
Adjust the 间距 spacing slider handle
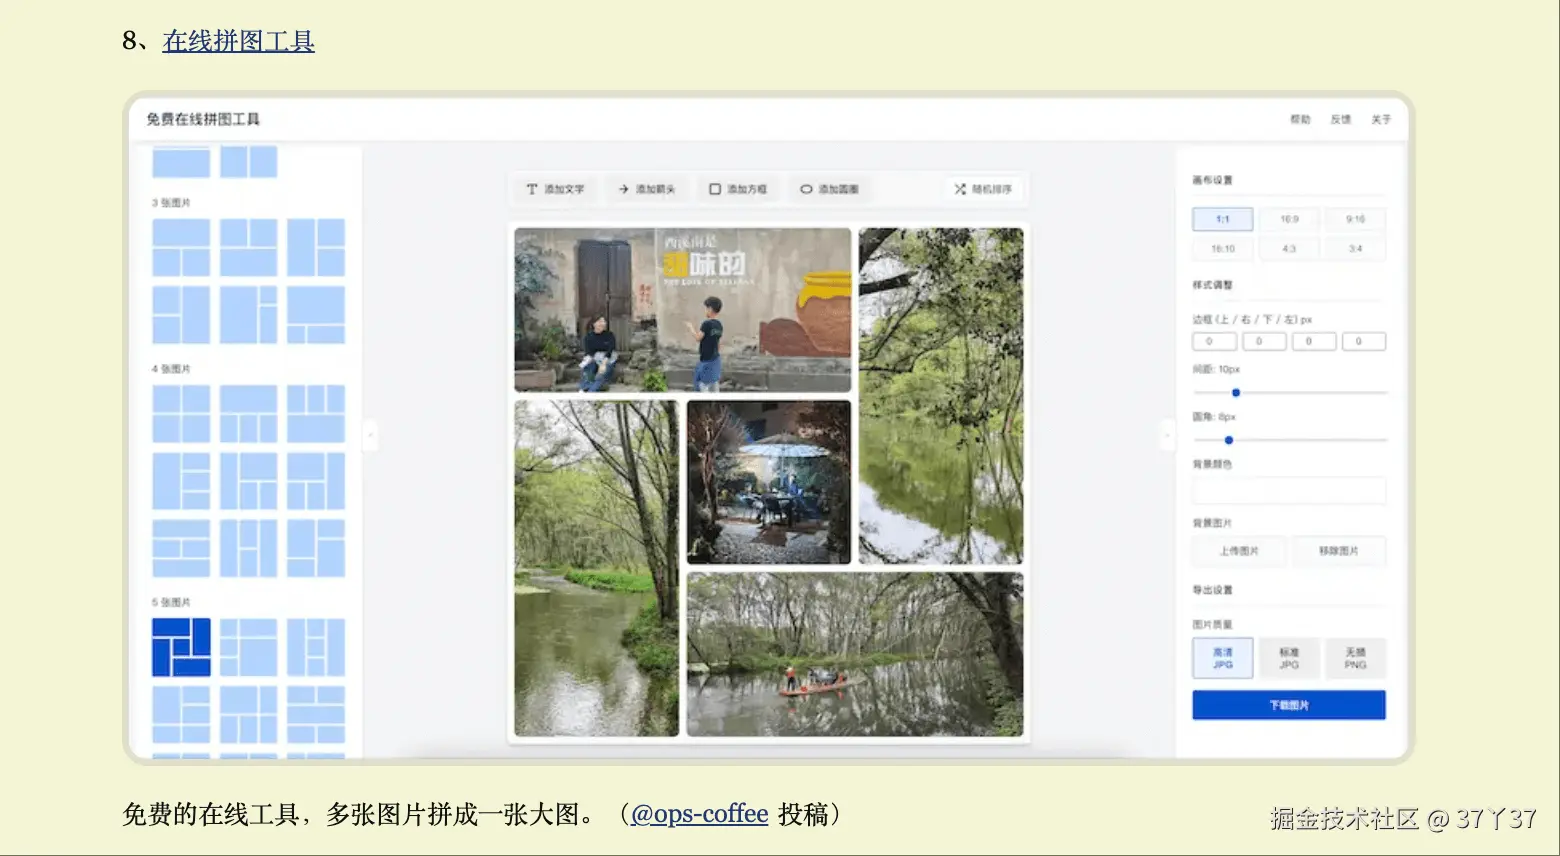(1236, 393)
